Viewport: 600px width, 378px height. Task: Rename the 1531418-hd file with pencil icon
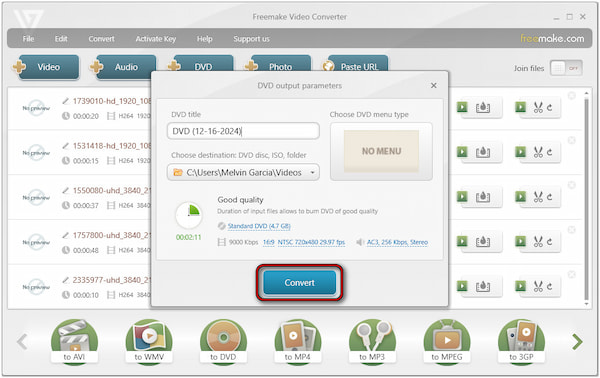[65, 146]
